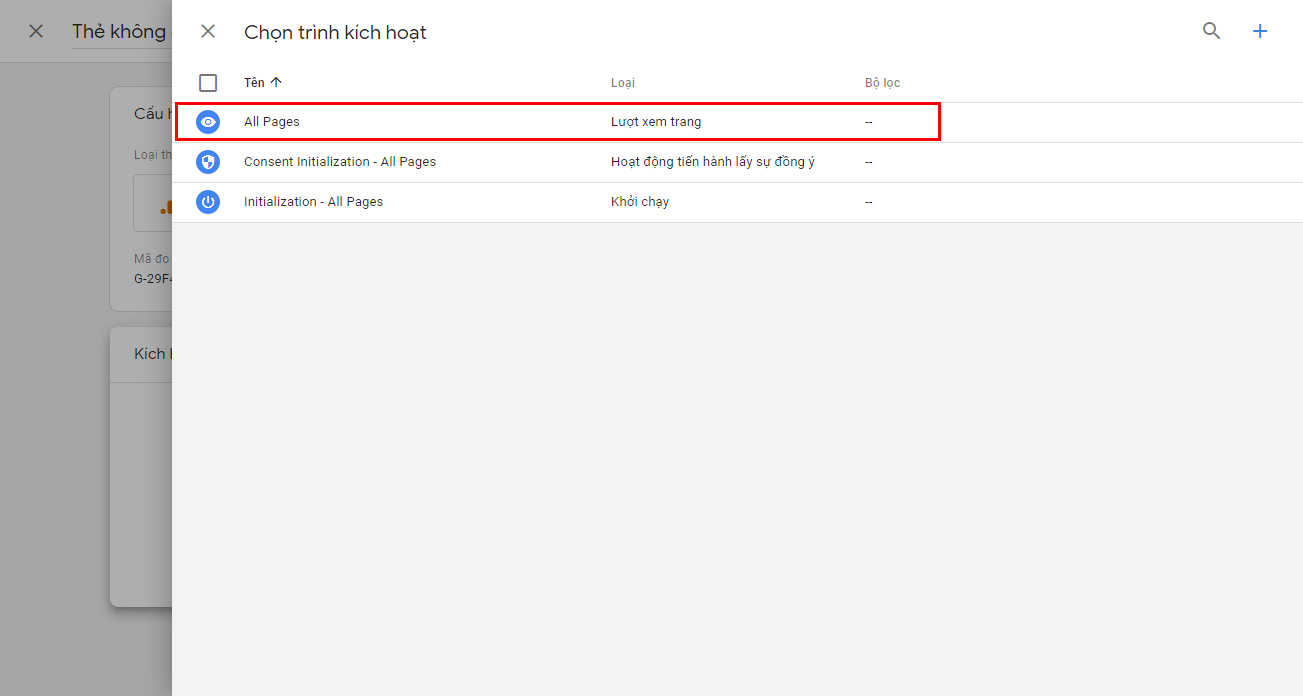Click the Chọn trình kích hoạt heading
Screen dimensions: 1303x696
335,32
